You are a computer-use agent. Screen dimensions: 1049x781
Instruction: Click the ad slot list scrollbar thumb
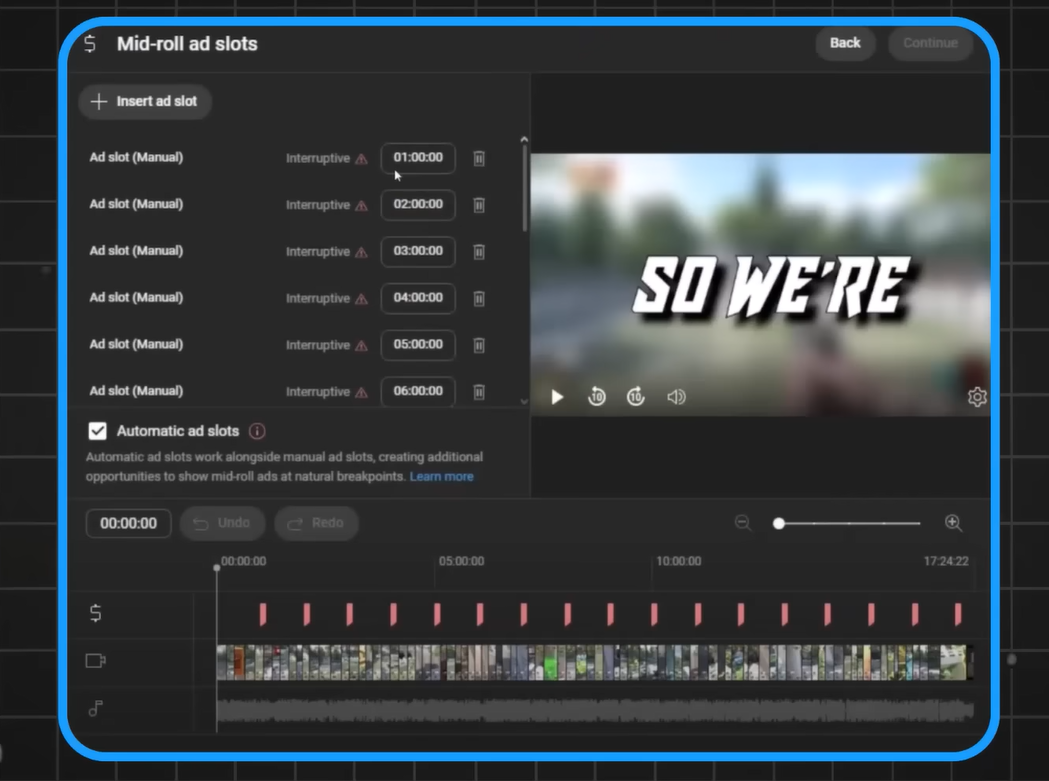[524, 189]
